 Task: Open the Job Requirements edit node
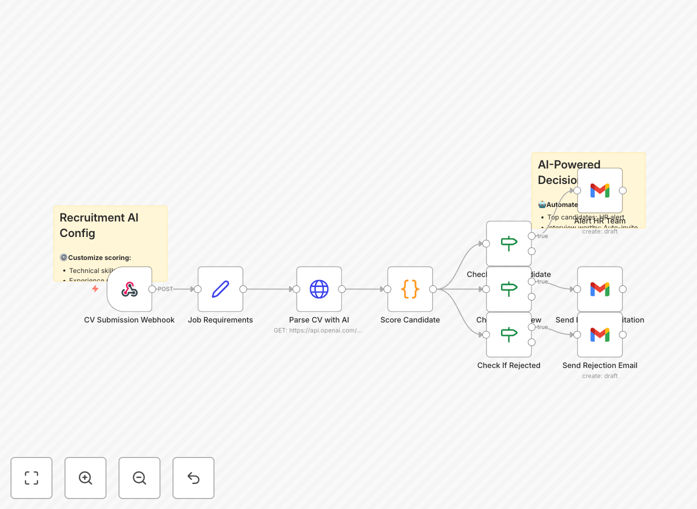(220, 289)
